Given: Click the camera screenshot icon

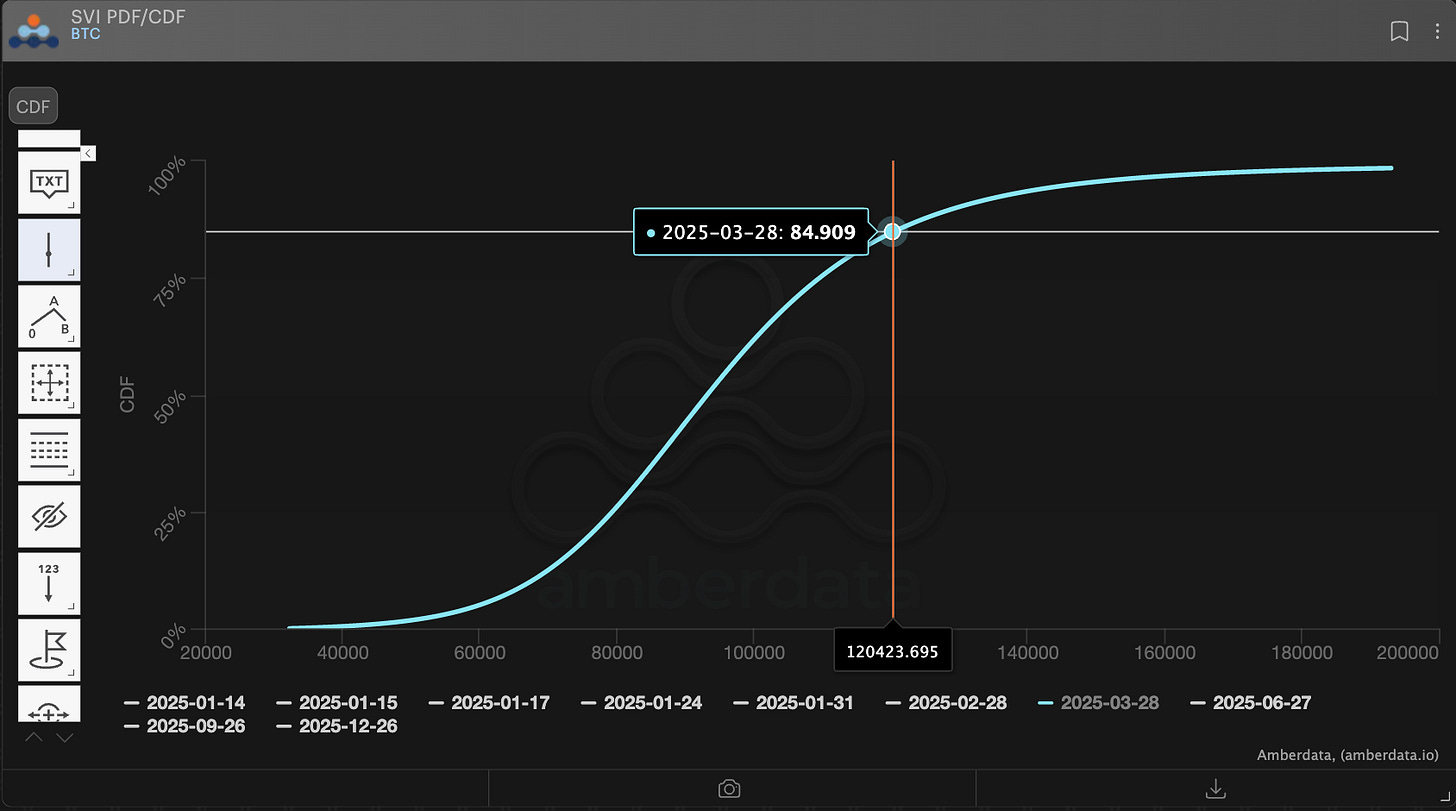Looking at the screenshot, I should click(730, 789).
